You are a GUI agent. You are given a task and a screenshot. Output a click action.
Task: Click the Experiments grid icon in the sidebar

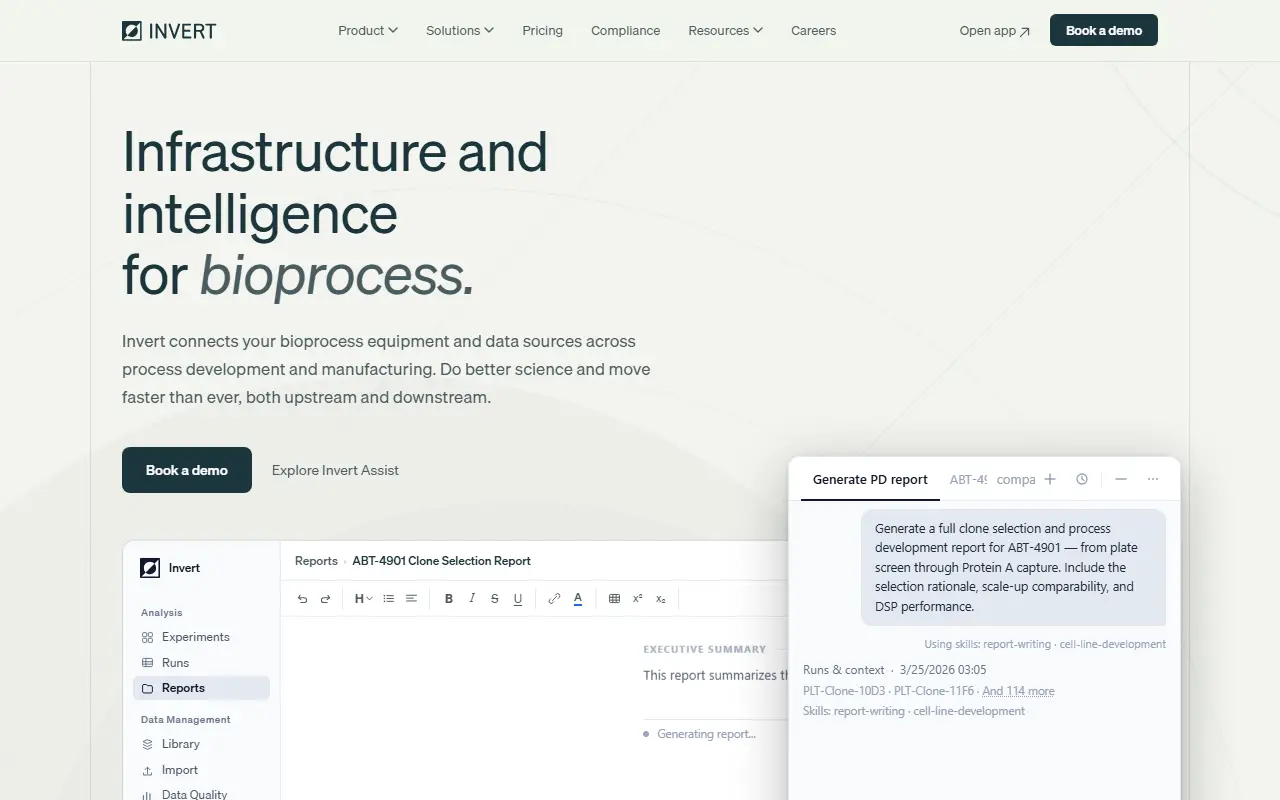pyautogui.click(x=148, y=637)
